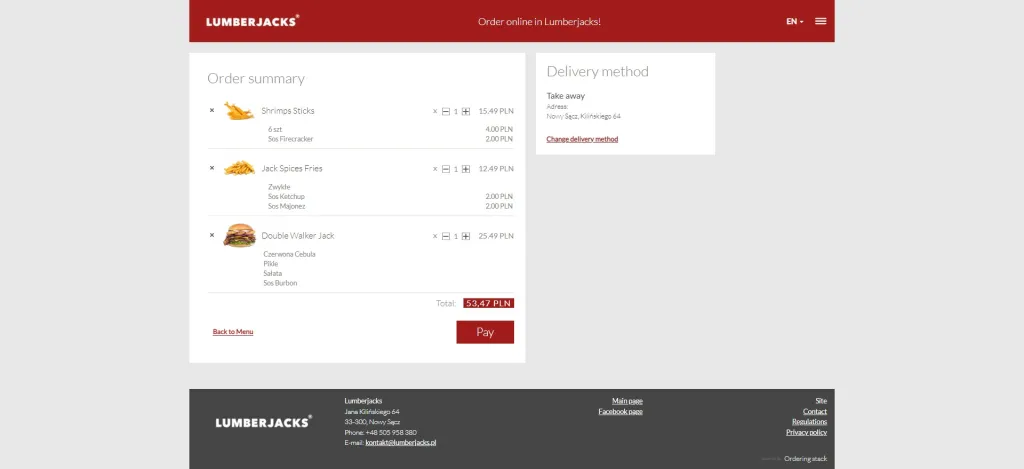Open Facebook page footer link

click(620, 412)
